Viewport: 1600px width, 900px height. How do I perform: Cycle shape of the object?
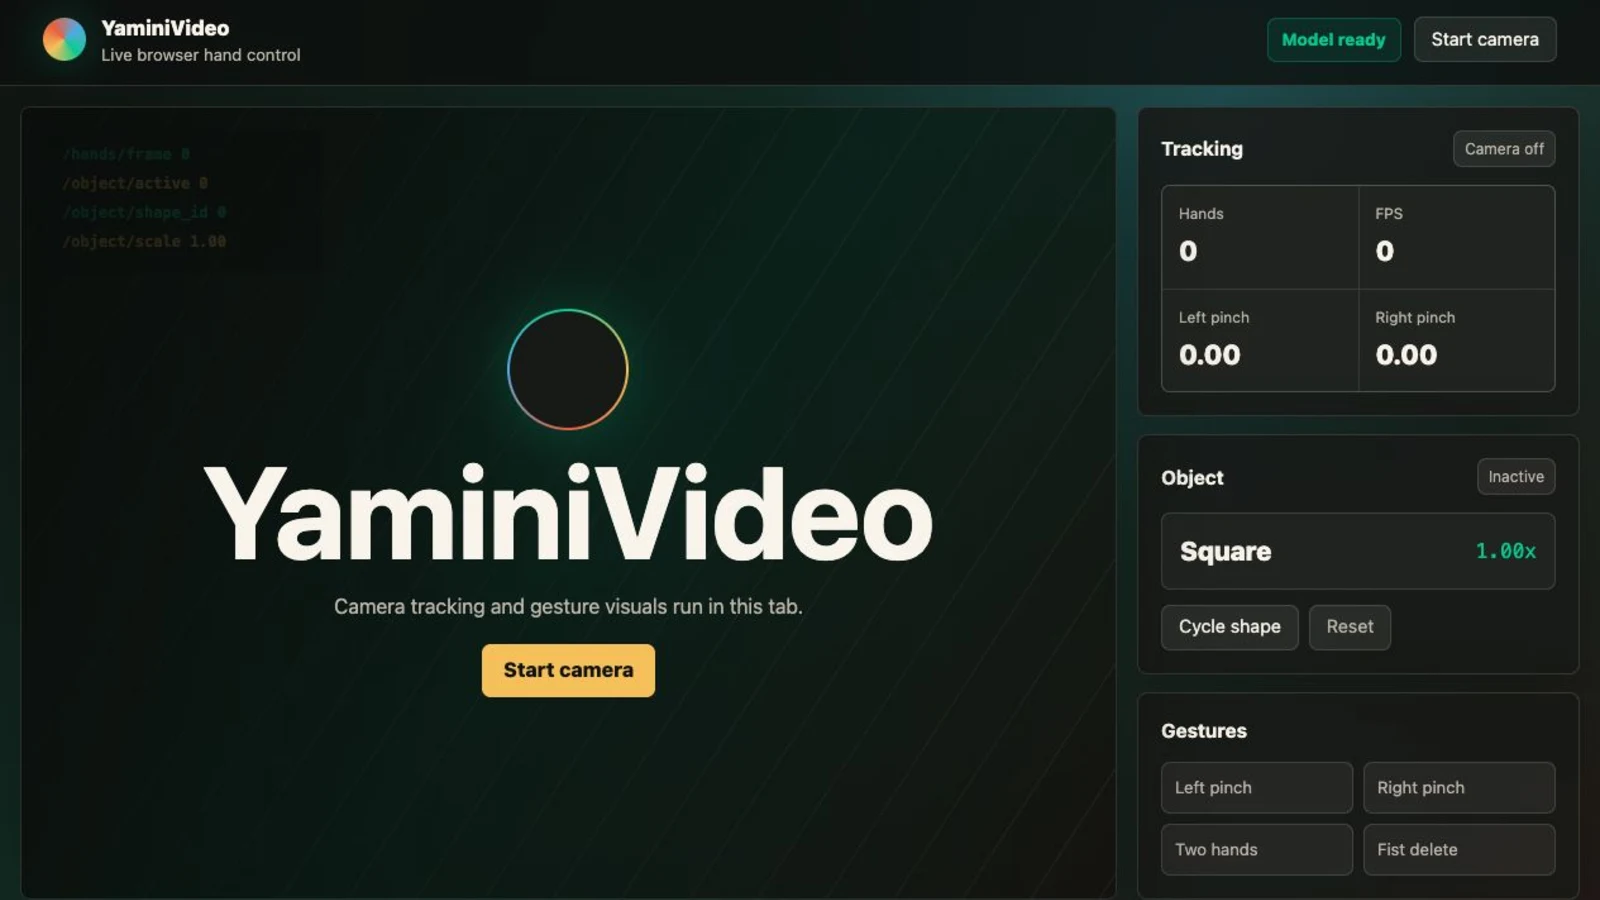(x=1229, y=627)
